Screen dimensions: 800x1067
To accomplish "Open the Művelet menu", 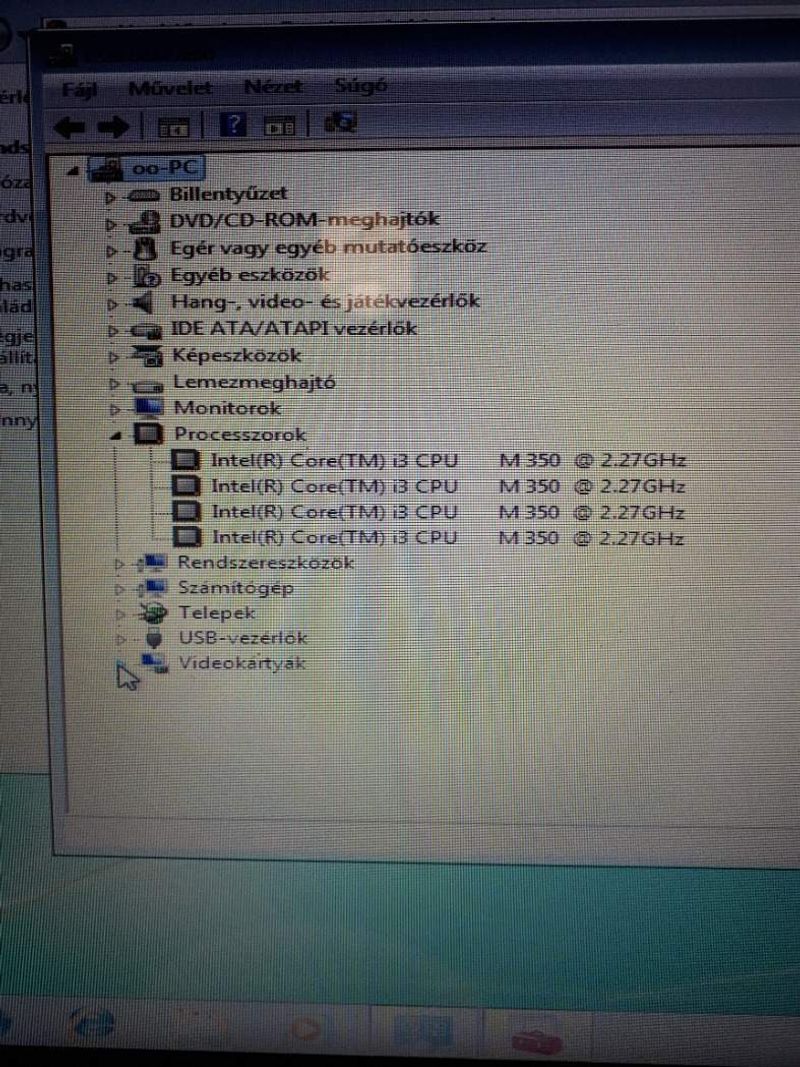I will (x=170, y=88).
